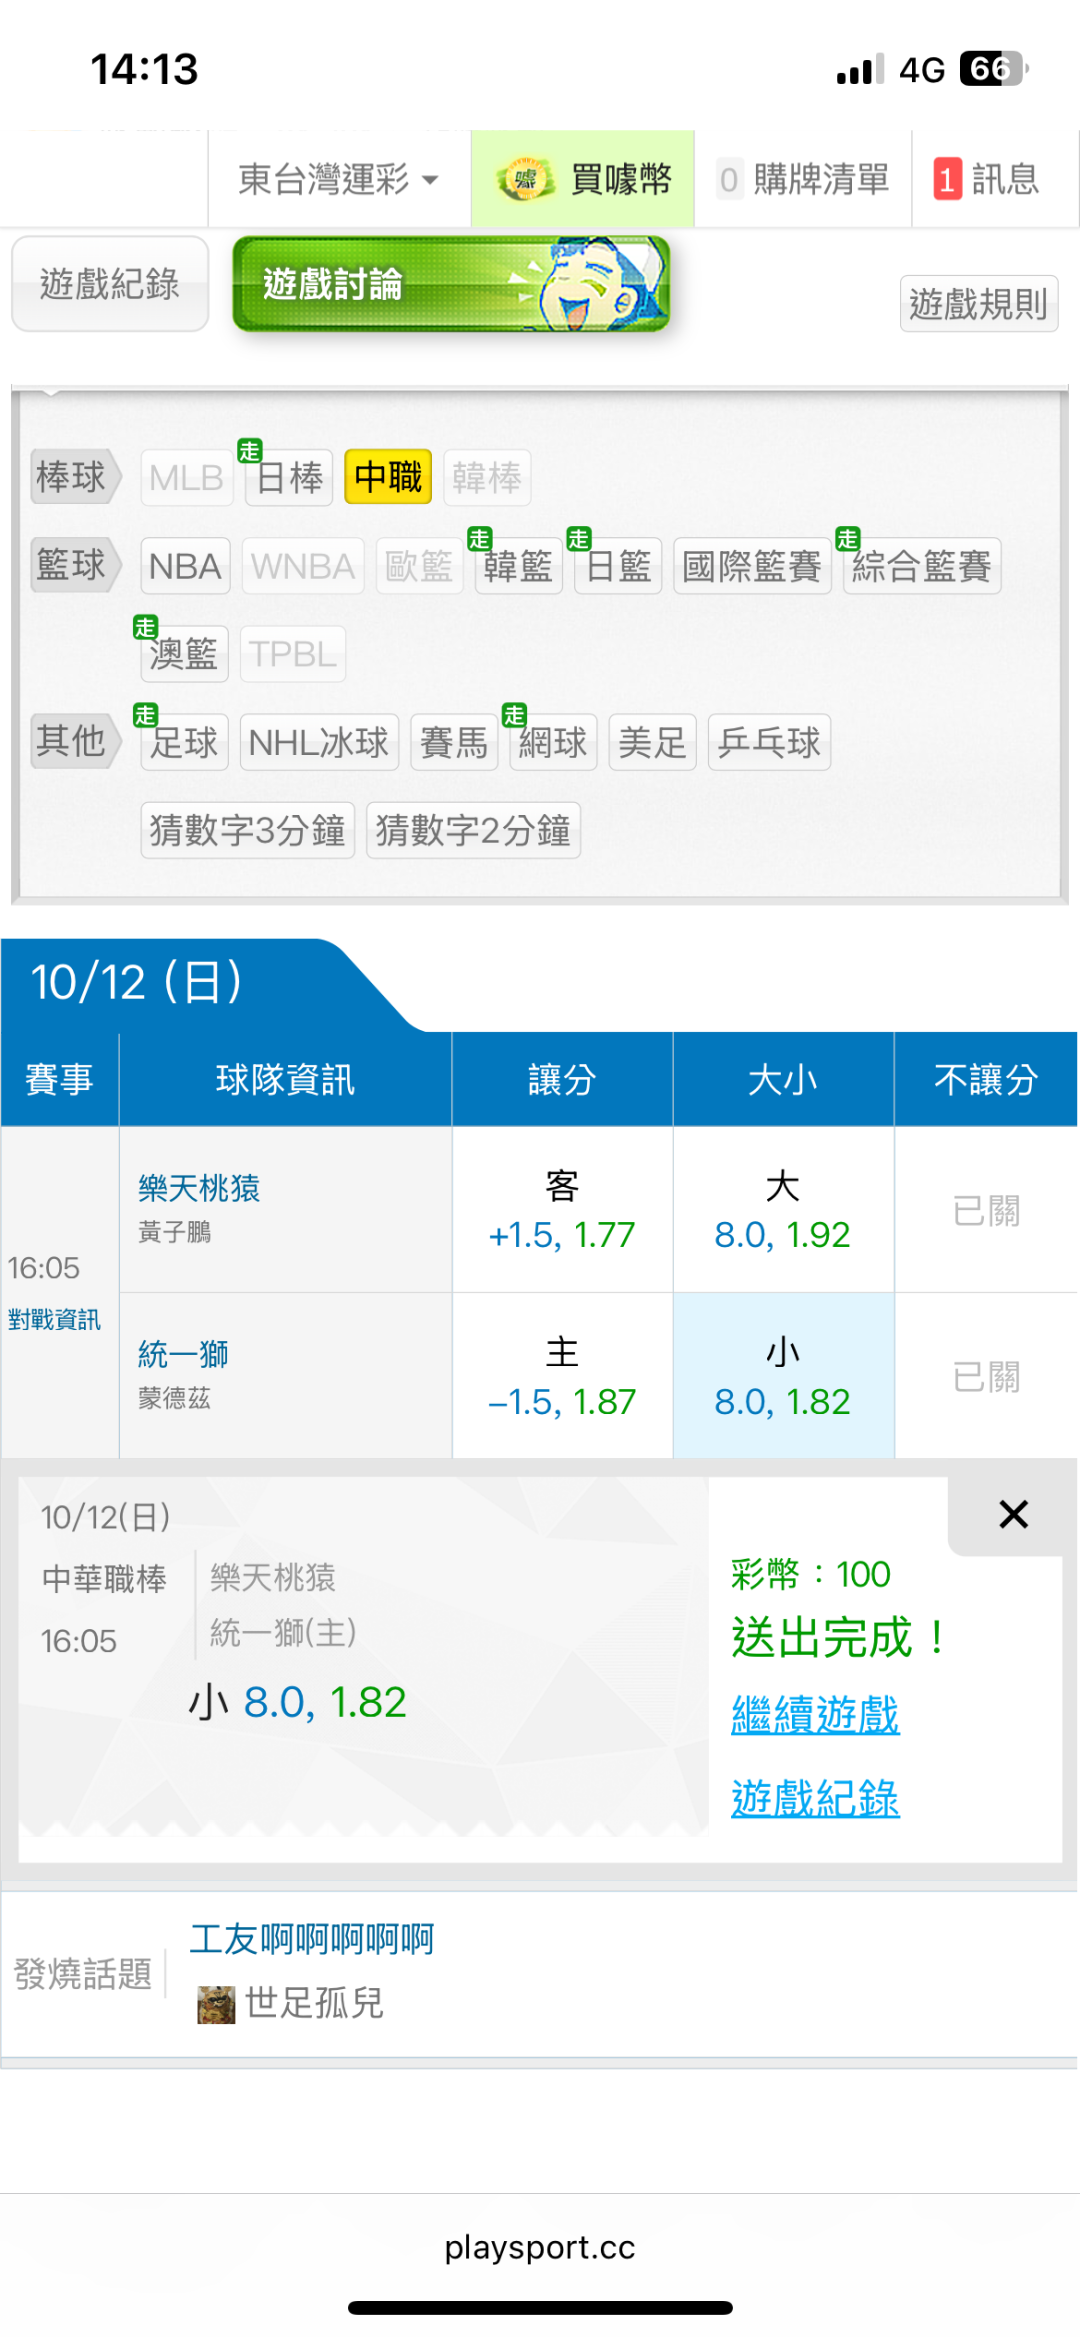This screenshot has width=1080, height=2337.
Task: Click the 繼續遊戲 link
Action: [815, 1714]
